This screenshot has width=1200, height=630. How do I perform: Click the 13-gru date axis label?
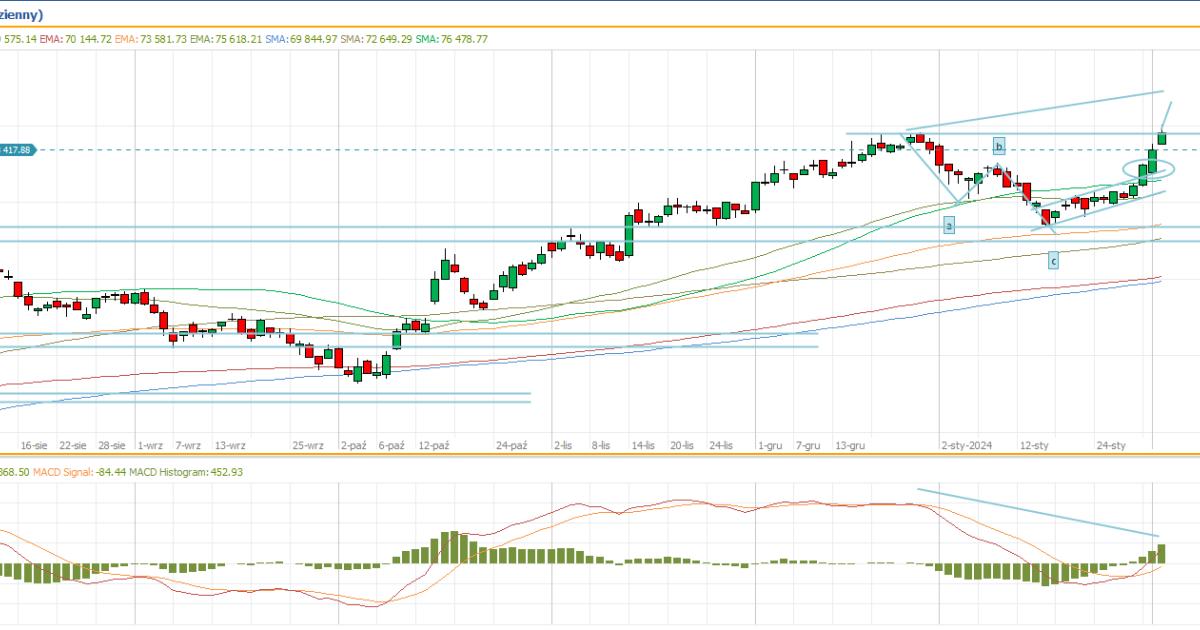(850, 445)
